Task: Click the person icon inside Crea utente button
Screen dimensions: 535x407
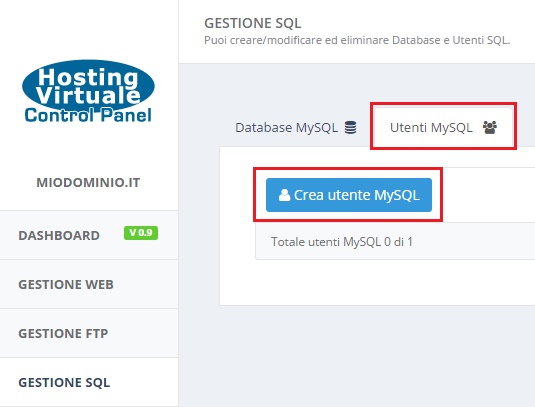Action: (284, 195)
